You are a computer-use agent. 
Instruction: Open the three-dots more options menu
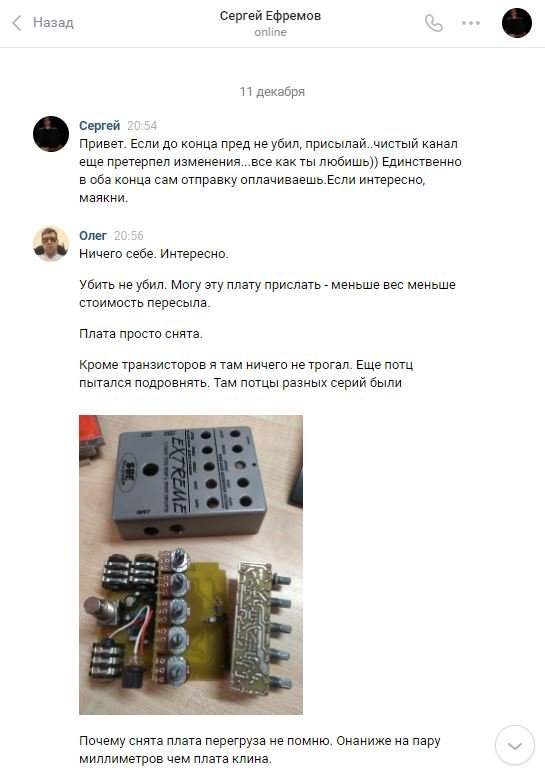pyautogui.click(x=471, y=23)
